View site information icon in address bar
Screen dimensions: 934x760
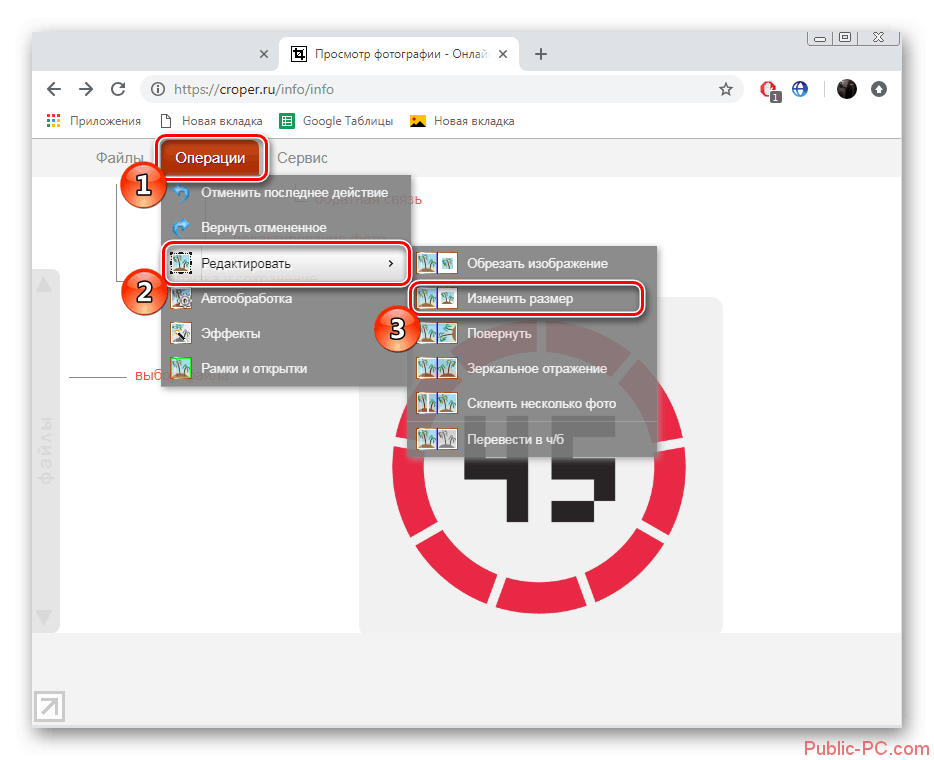[158, 89]
